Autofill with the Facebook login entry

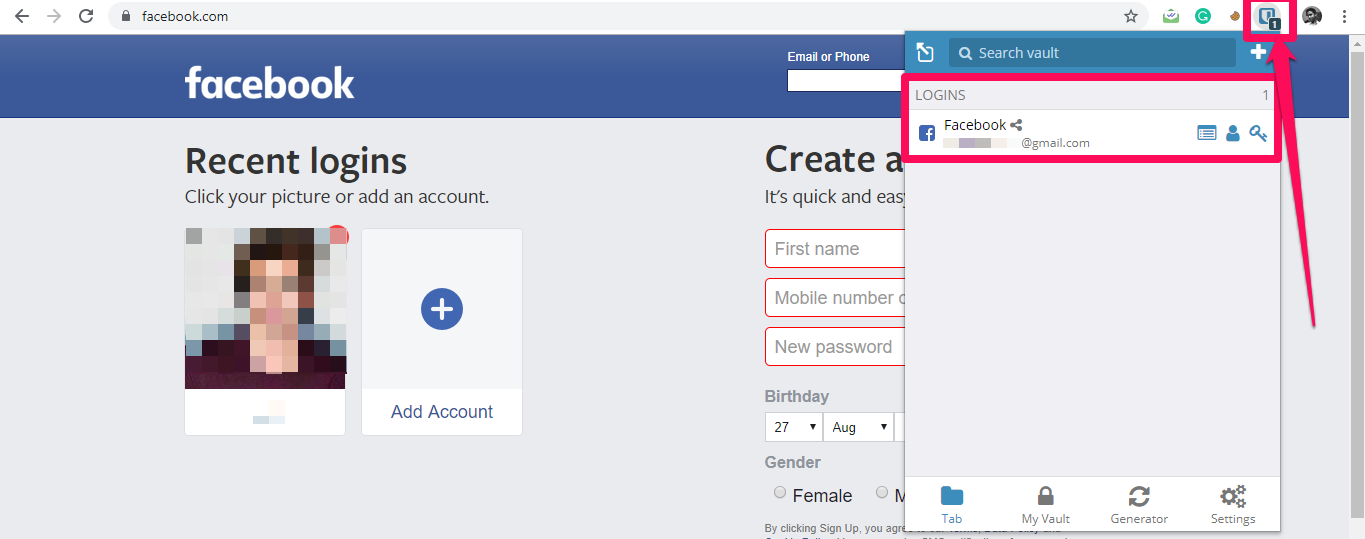coord(1050,133)
